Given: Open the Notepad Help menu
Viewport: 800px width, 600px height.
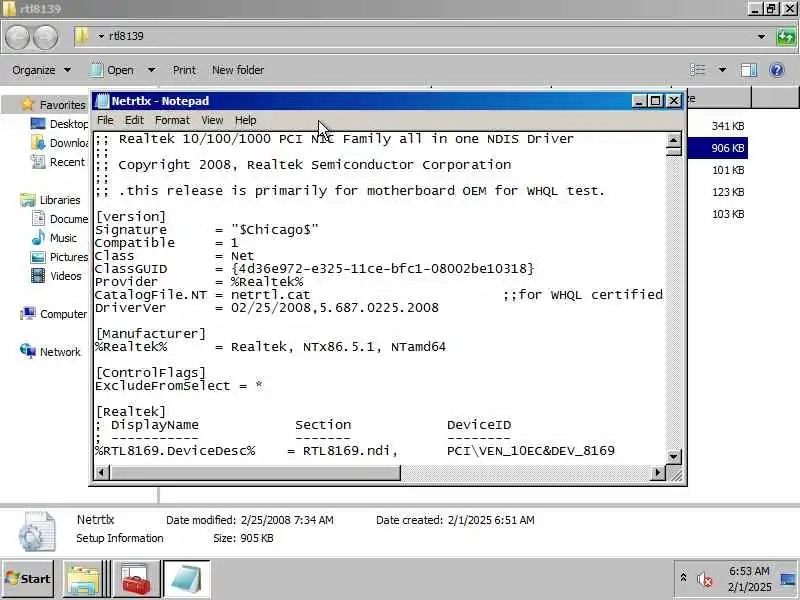Looking at the screenshot, I should coord(245,120).
